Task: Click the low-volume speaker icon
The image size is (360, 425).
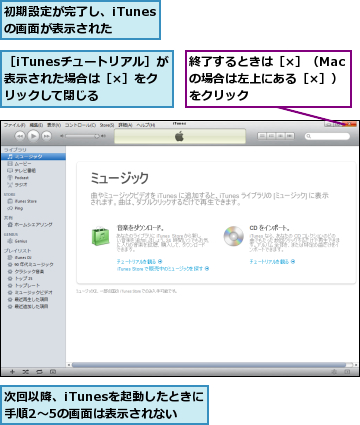Action: pyautogui.click(x=62, y=136)
